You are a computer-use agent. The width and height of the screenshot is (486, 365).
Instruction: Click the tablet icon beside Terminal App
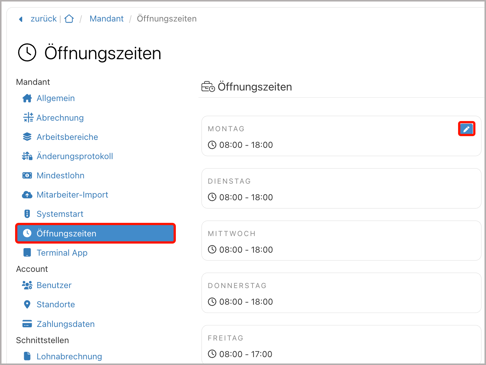pyautogui.click(x=27, y=252)
